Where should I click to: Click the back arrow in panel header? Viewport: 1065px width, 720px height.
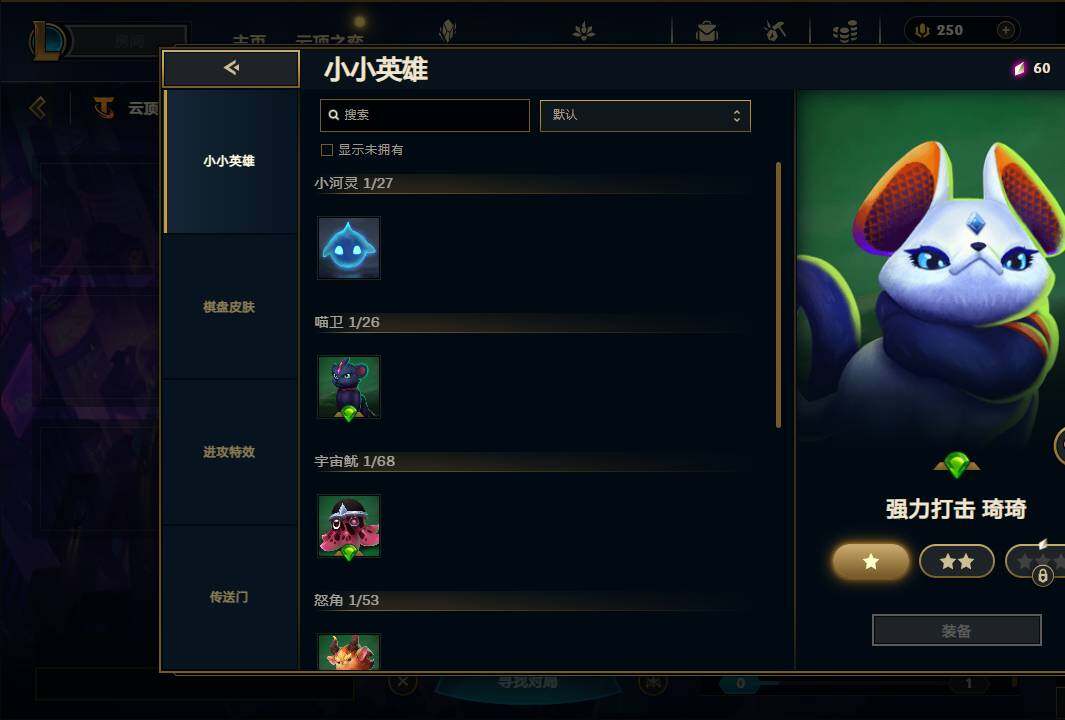[x=231, y=68]
